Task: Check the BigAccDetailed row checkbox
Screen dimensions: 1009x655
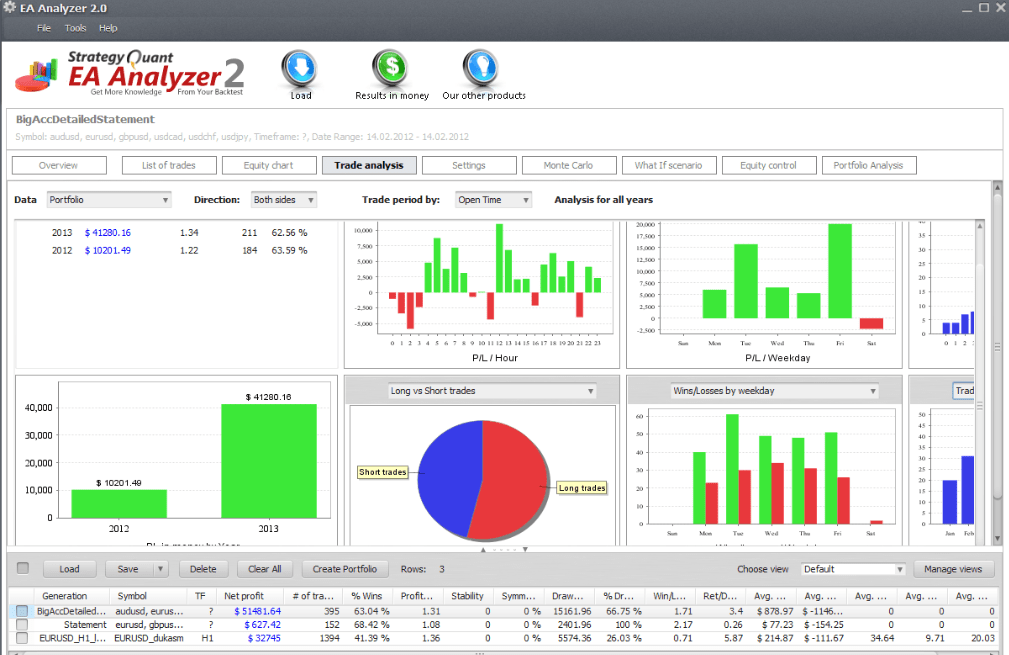Action: pos(22,611)
